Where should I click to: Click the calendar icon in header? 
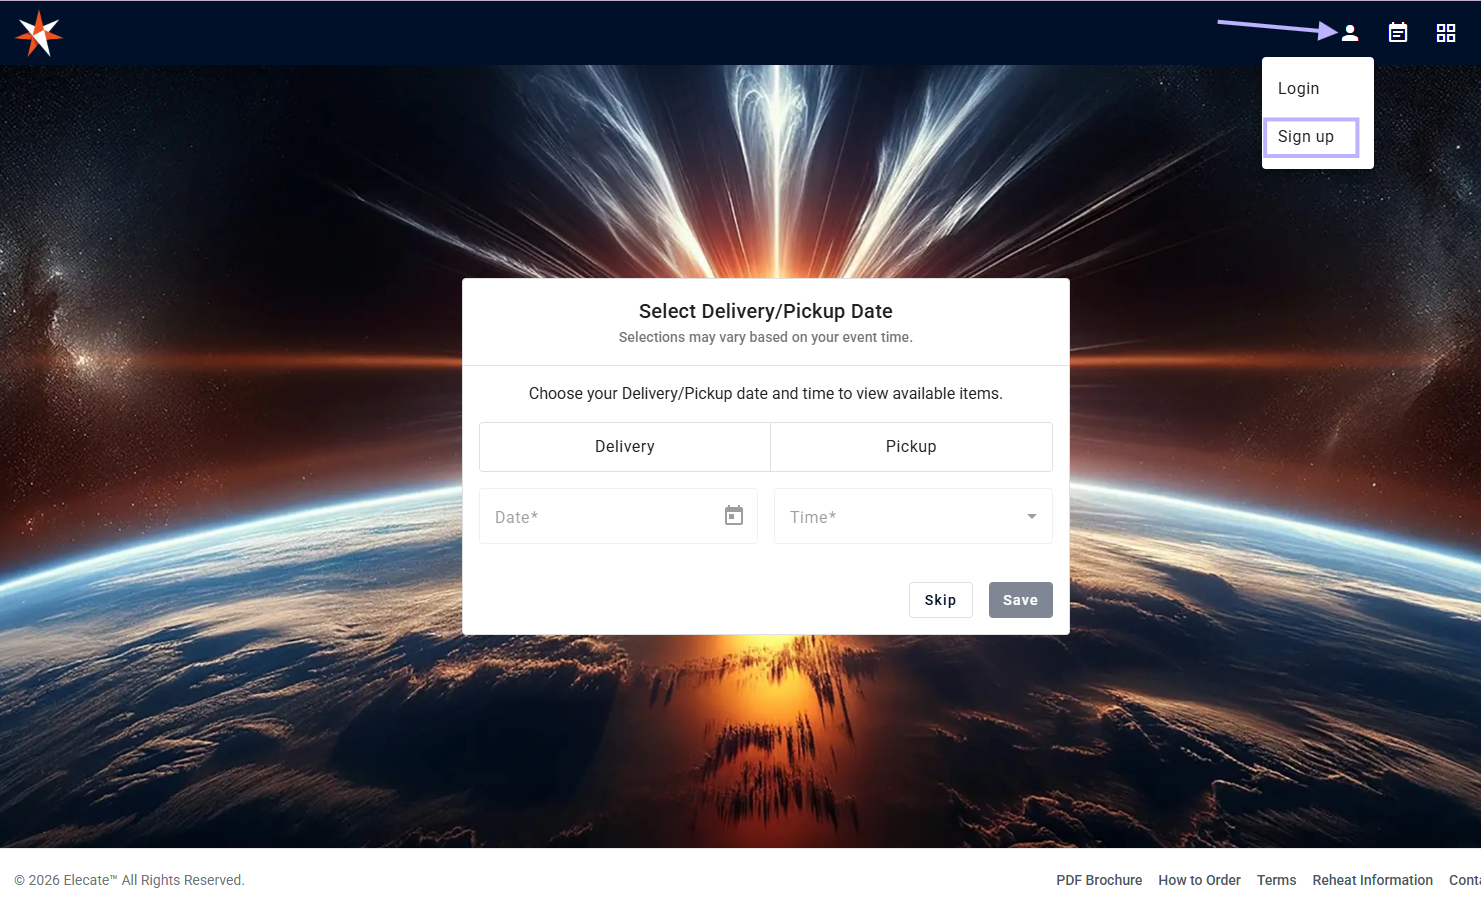coord(1397,33)
